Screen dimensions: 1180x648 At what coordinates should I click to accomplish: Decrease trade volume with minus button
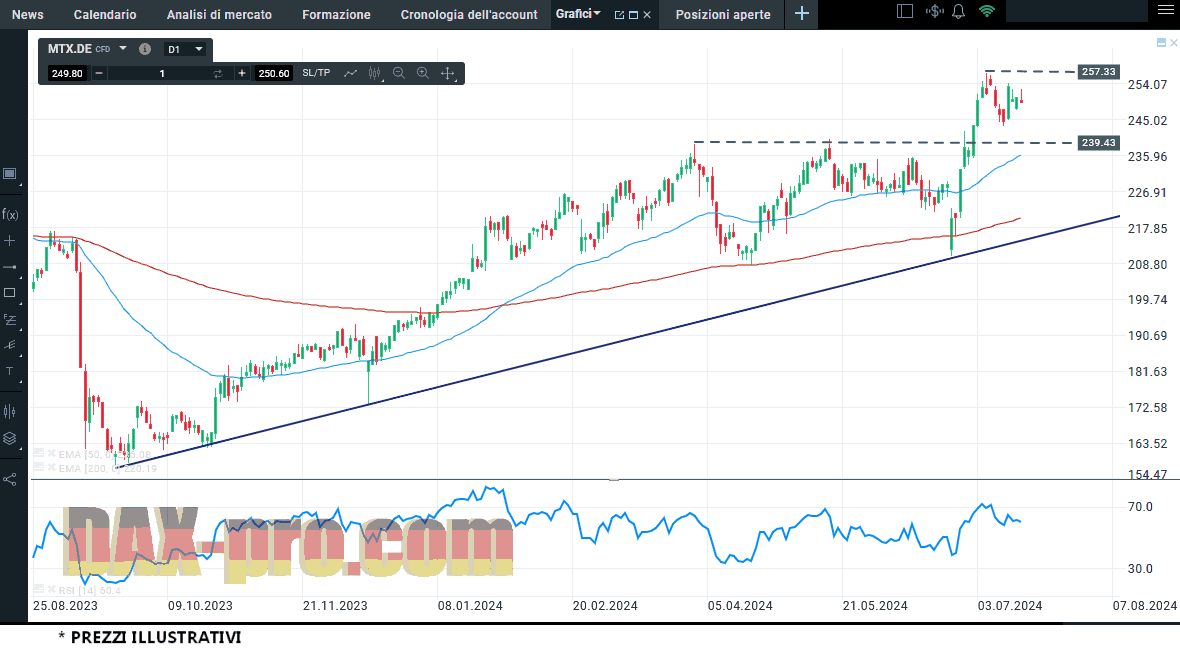click(99, 73)
